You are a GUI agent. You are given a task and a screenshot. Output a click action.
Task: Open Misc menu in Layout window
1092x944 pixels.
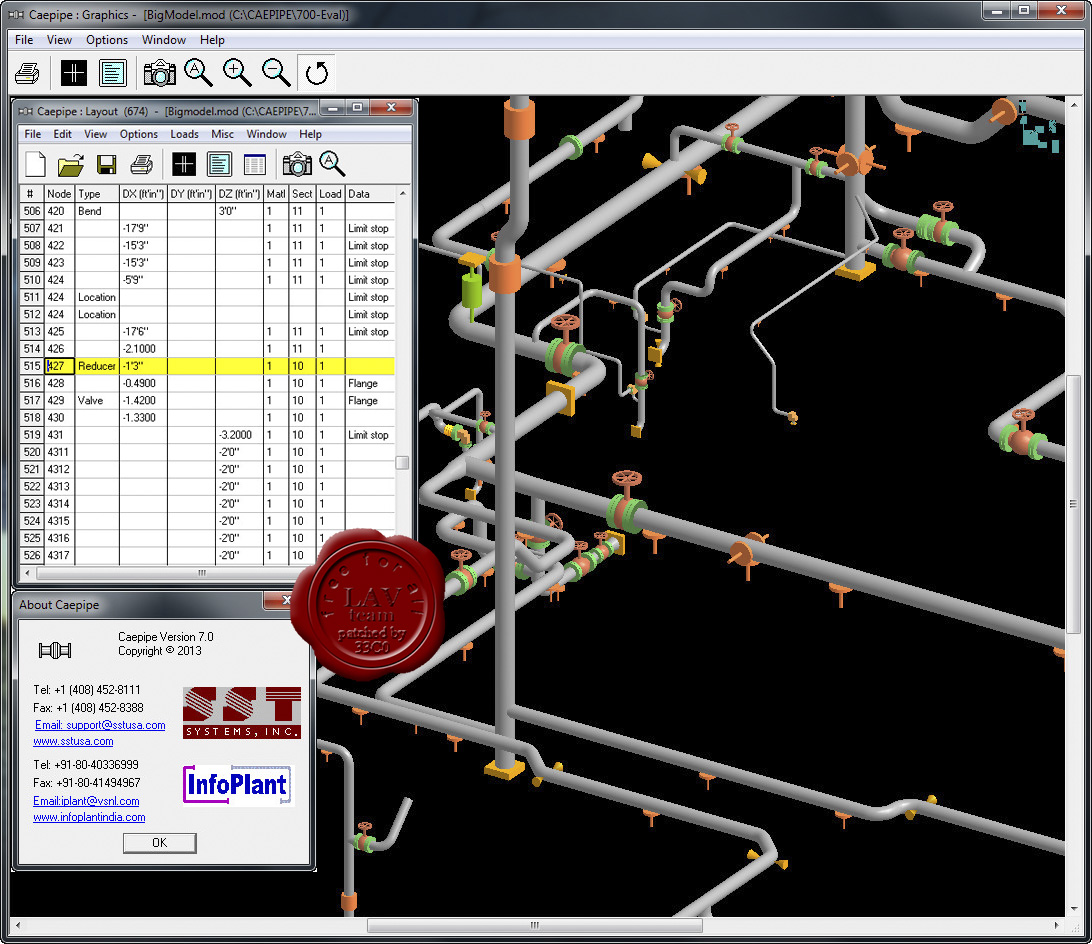pos(223,134)
